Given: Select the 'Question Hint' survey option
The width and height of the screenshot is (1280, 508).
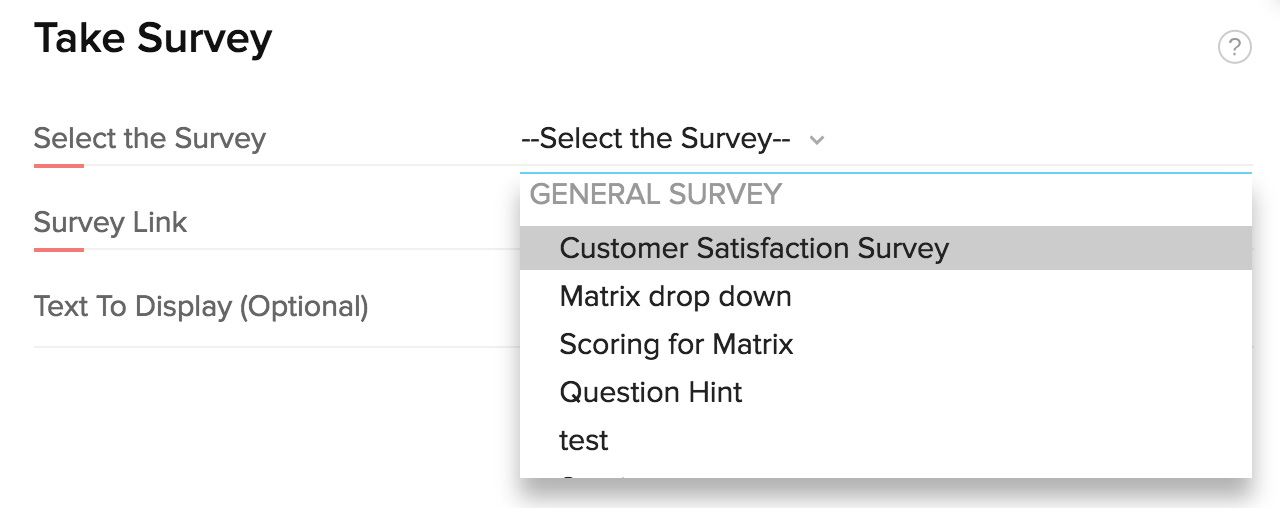Looking at the screenshot, I should 651,392.
